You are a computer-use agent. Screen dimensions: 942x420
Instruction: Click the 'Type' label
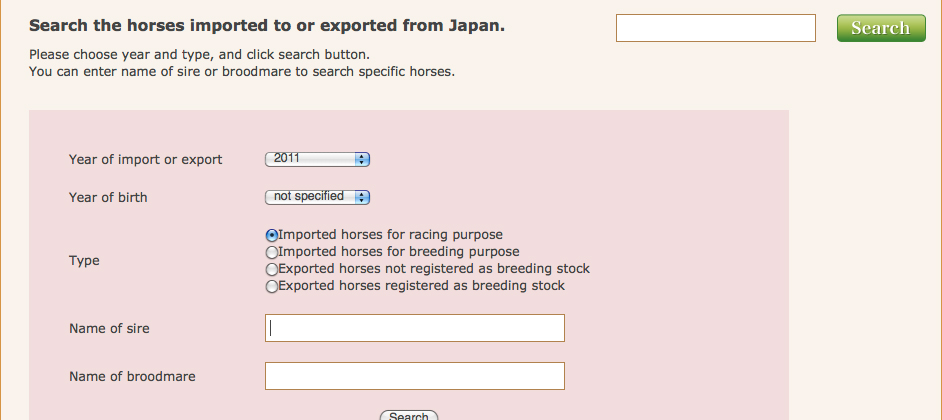[84, 261]
